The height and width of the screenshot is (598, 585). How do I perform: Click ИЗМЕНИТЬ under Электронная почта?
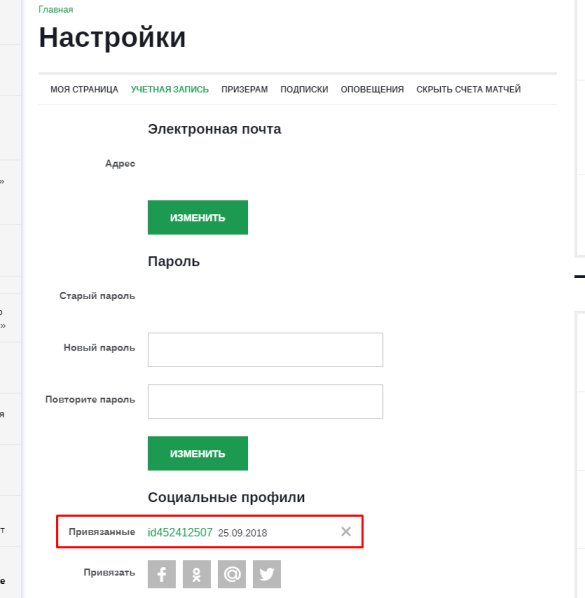(198, 217)
